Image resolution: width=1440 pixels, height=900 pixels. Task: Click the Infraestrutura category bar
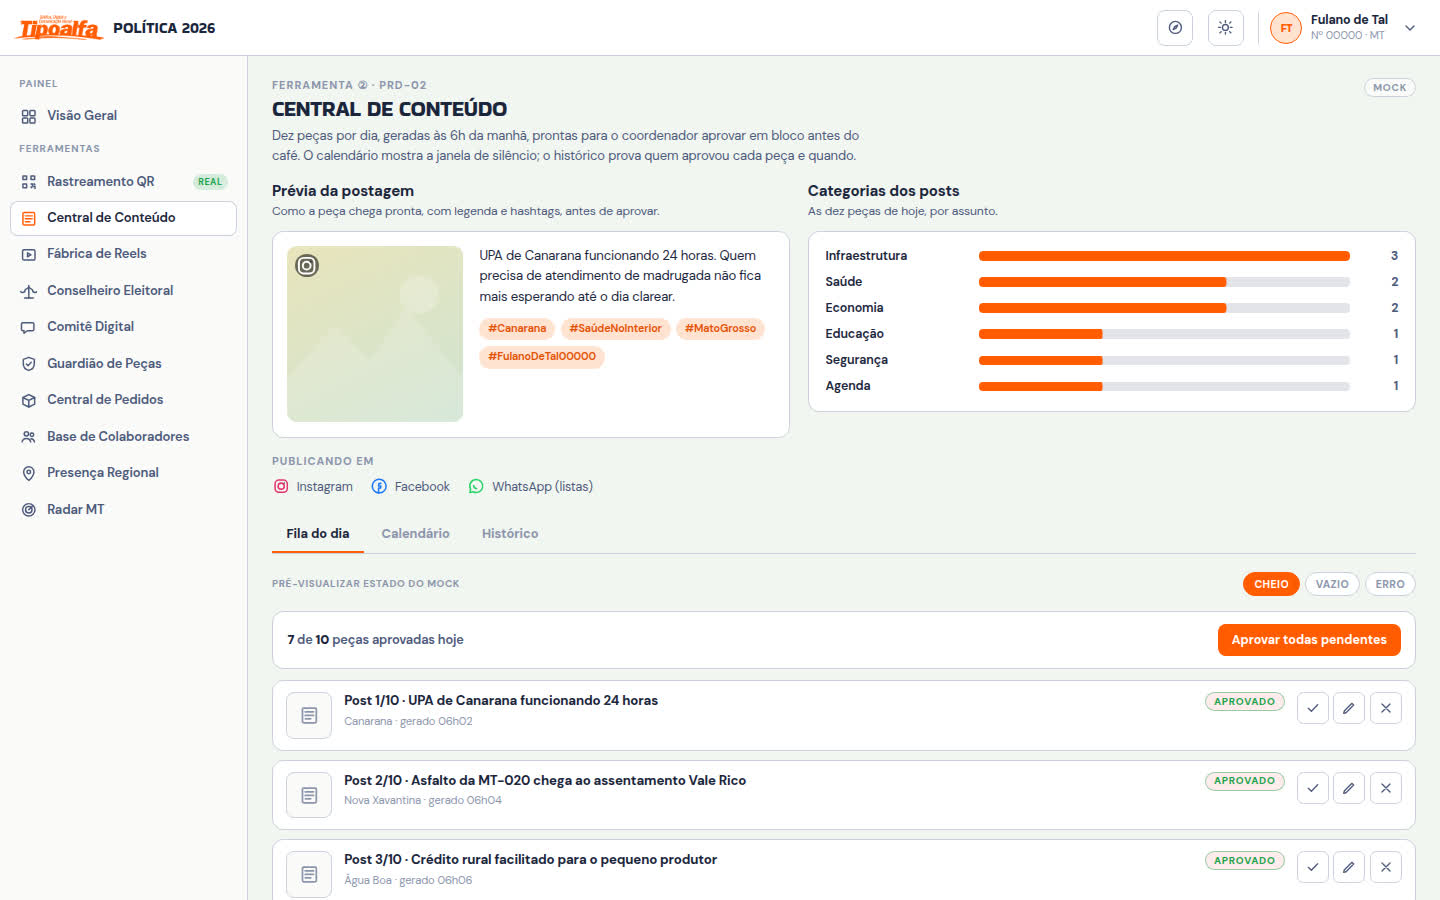[x=1164, y=256]
